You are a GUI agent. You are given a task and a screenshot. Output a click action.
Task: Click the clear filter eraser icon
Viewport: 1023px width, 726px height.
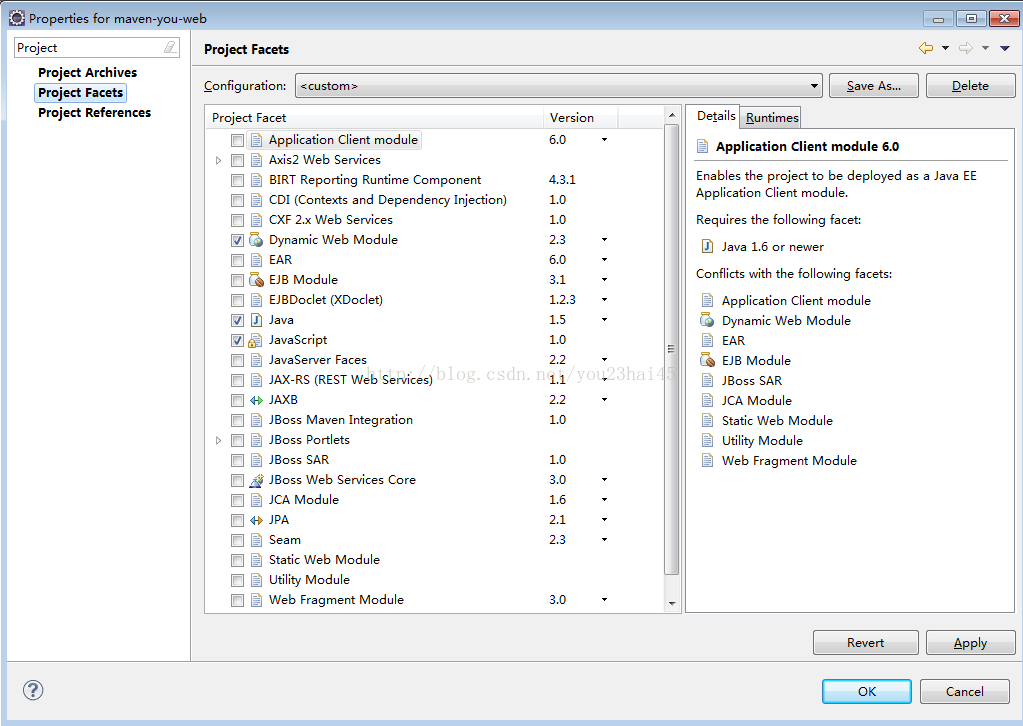pyautogui.click(x=170, y=47)
